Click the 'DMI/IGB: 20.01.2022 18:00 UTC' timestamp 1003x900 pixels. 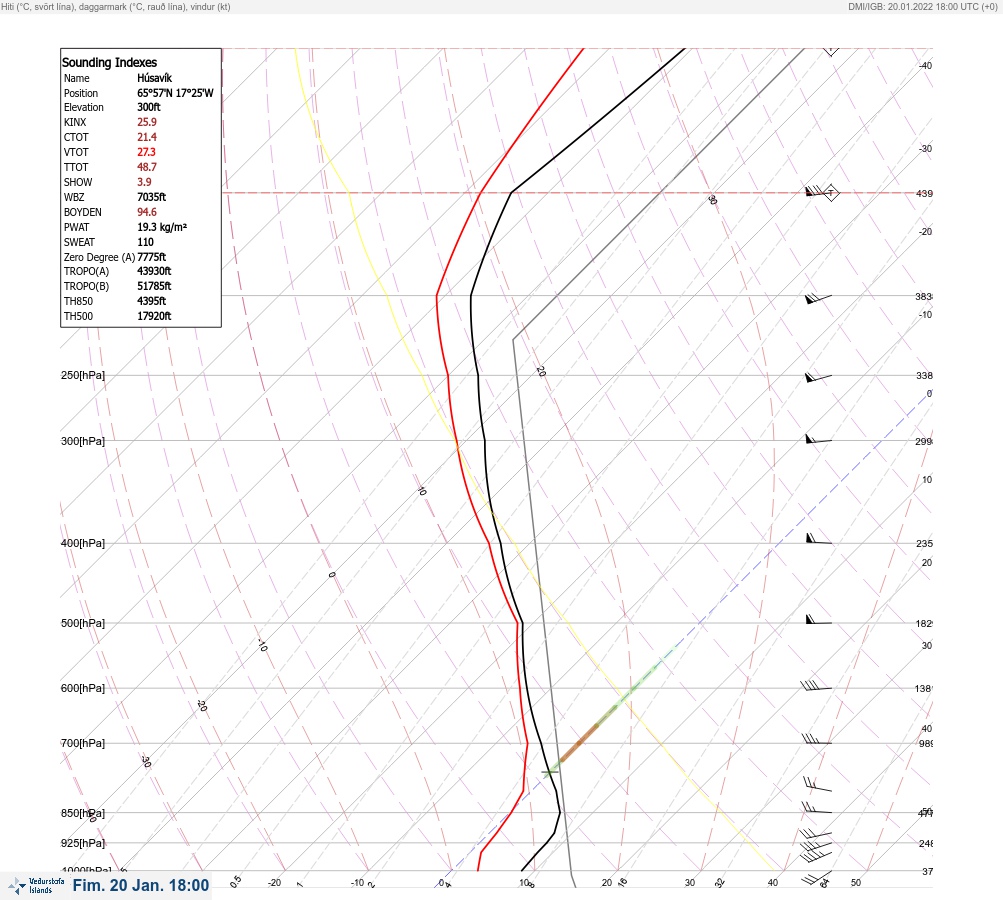click(x=922, y=7)
